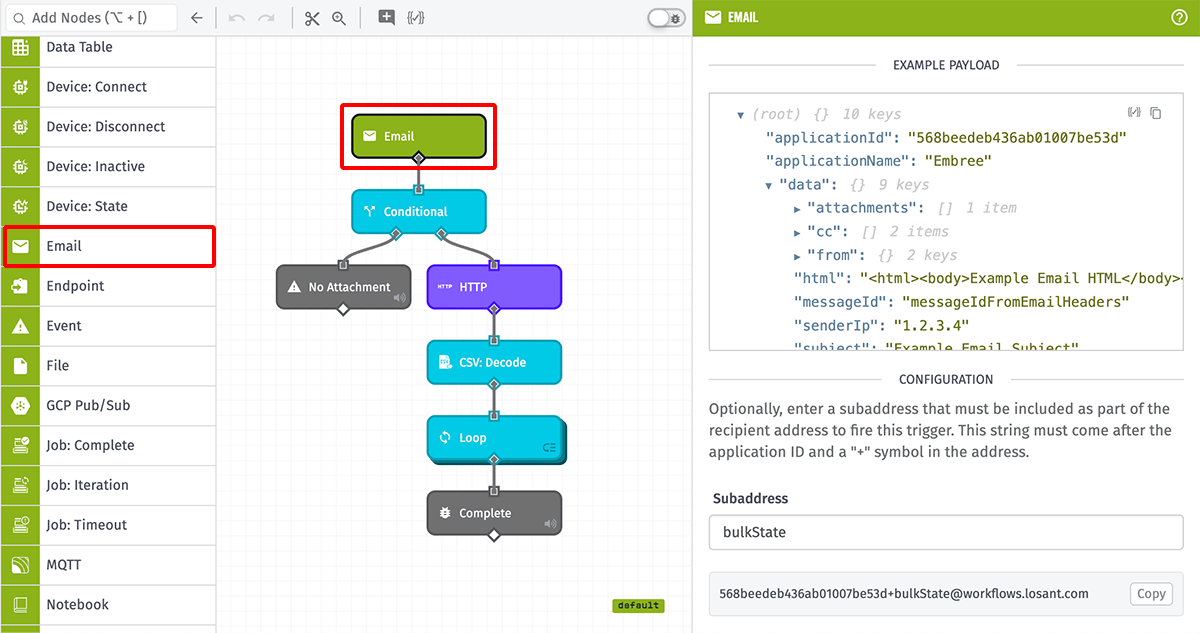Click the Notebook palette icon
This screenshot has height=633, width=1200.
[20, 605]
